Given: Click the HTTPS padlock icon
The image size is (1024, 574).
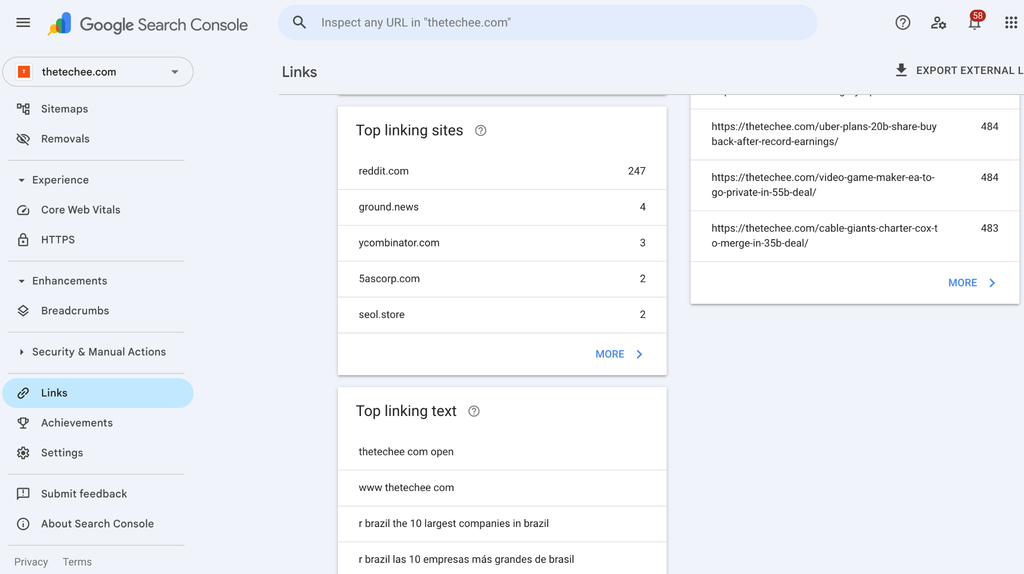Looking at the screenshot, I should [23, 240].
